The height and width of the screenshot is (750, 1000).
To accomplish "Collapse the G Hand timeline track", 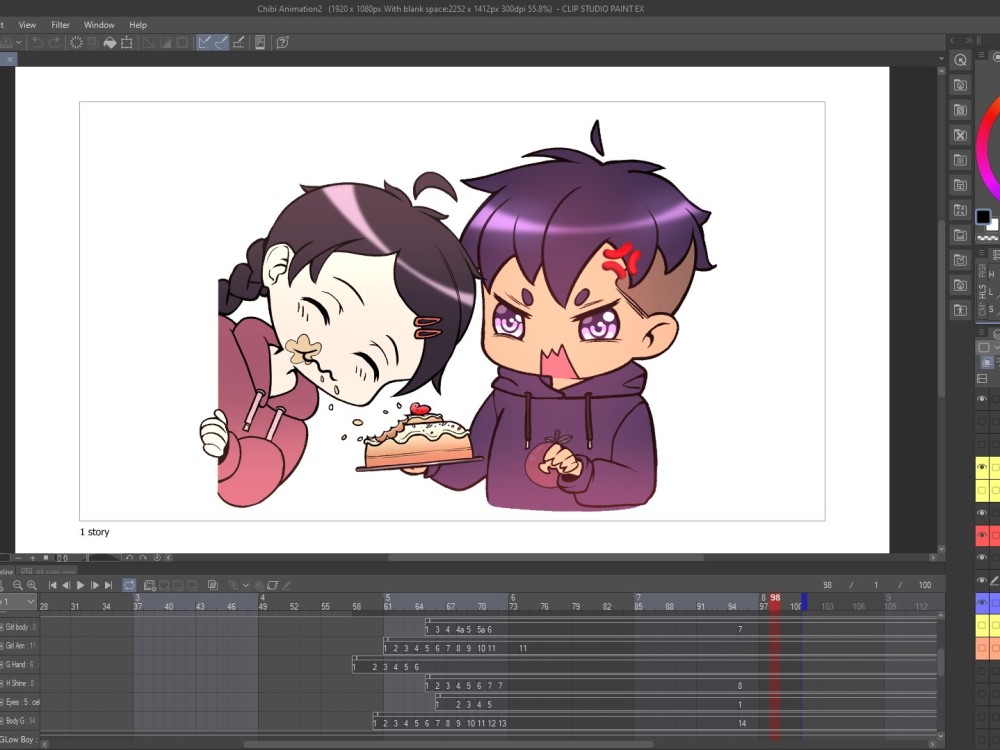I will (x=2, y=665).
